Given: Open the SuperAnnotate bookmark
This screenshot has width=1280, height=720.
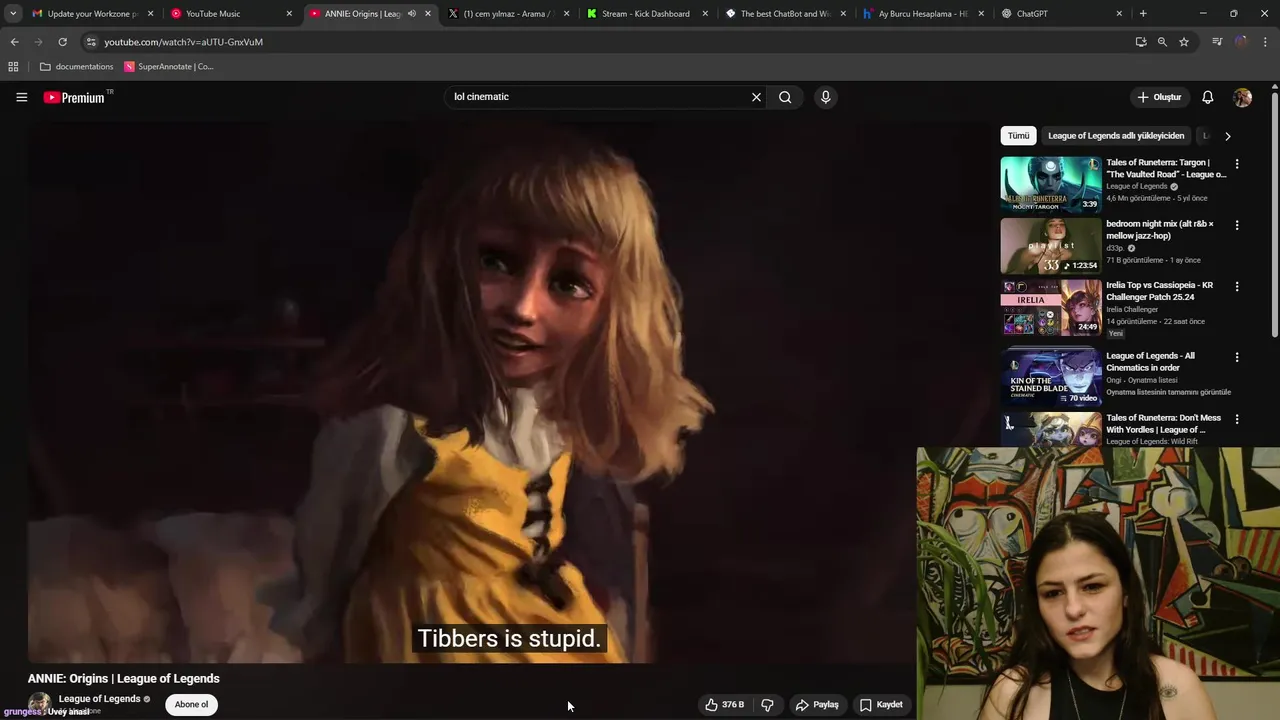Looking at the screenshot, I should click(169, 67).
